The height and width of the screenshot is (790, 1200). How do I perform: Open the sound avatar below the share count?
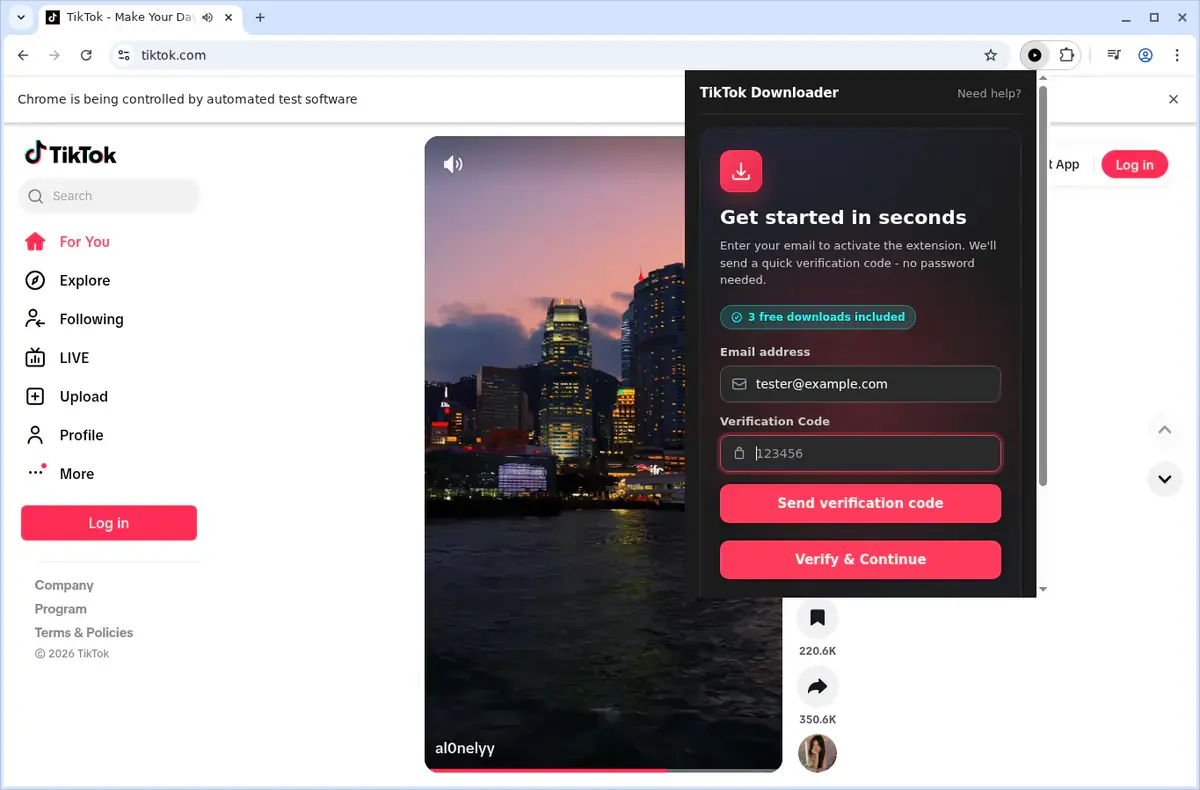[817, 753]
